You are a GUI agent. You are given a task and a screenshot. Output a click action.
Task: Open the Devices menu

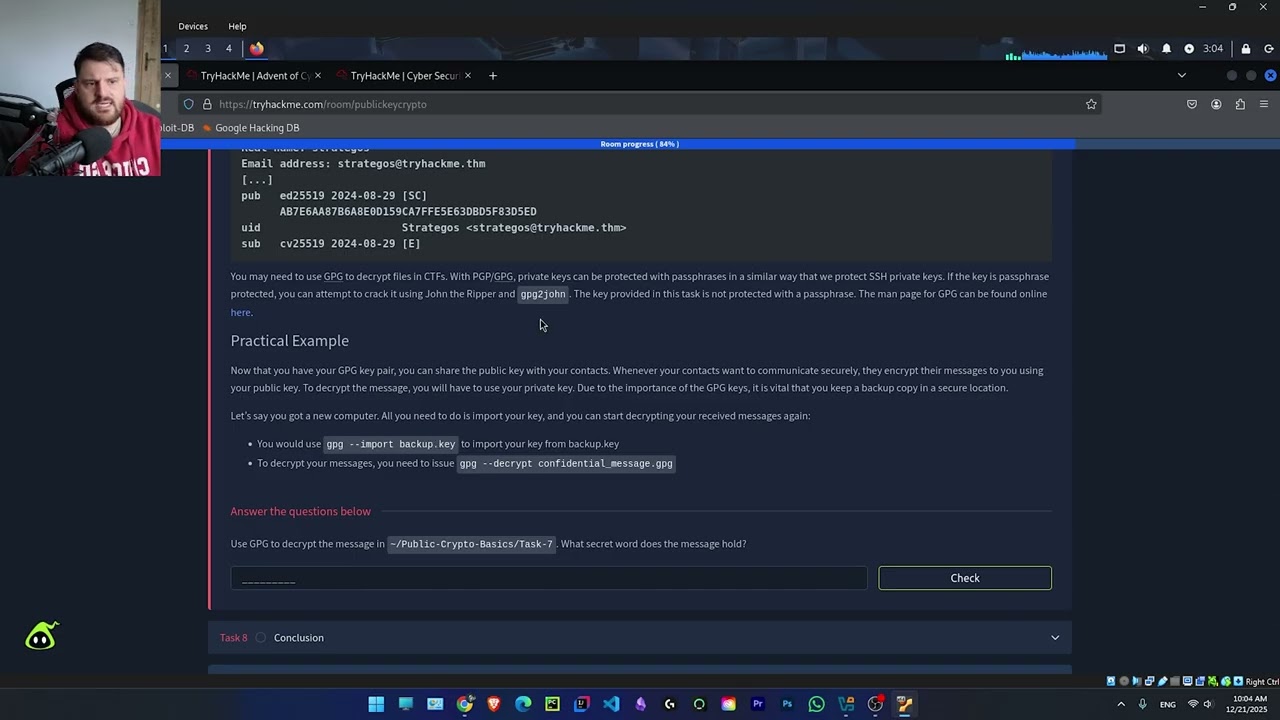193,26
